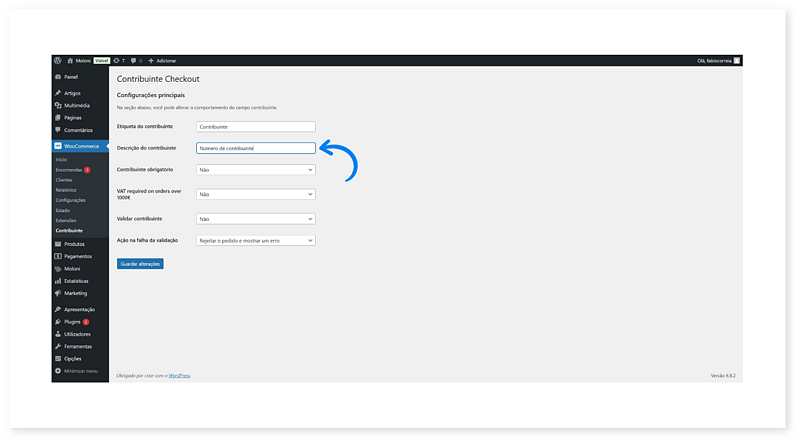Open Plugins section in sidebar

coord(72,321)
